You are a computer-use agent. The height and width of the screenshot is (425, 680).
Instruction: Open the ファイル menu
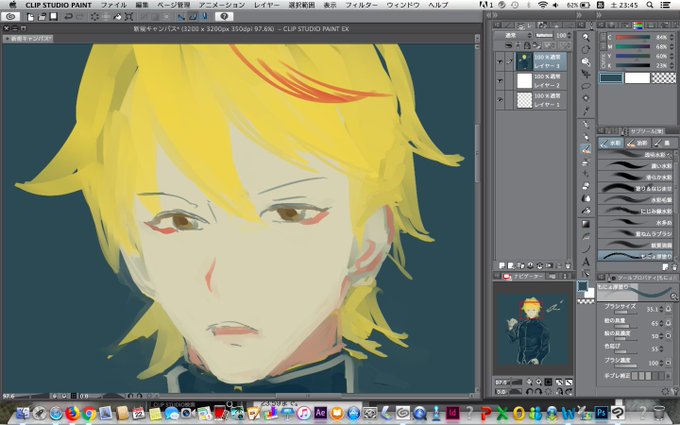point(114,5)
